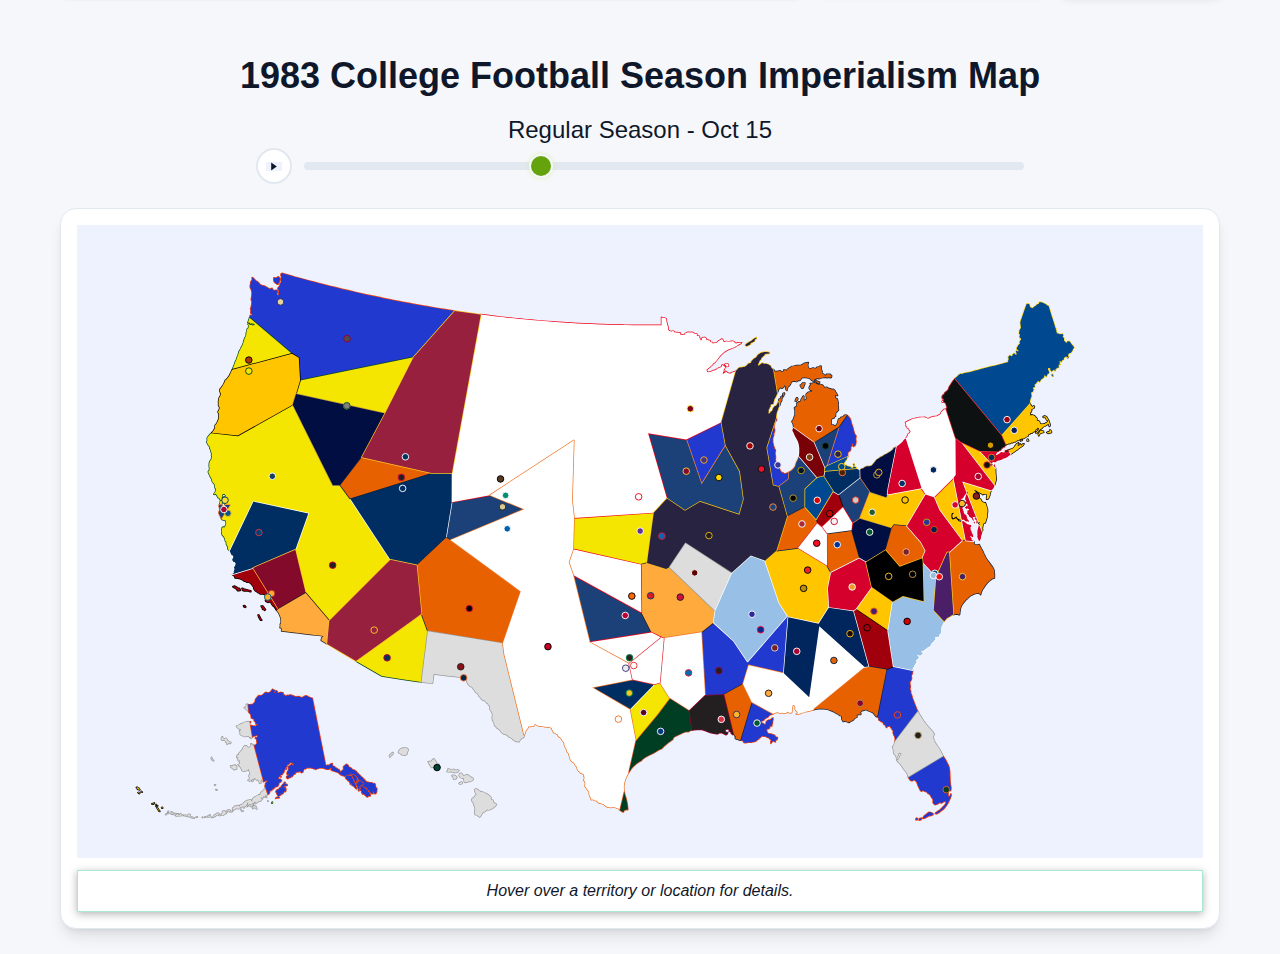The image size is (1280, 954).
Task: Click the hollow team marker in west Texas
Action: click(618, 718)
